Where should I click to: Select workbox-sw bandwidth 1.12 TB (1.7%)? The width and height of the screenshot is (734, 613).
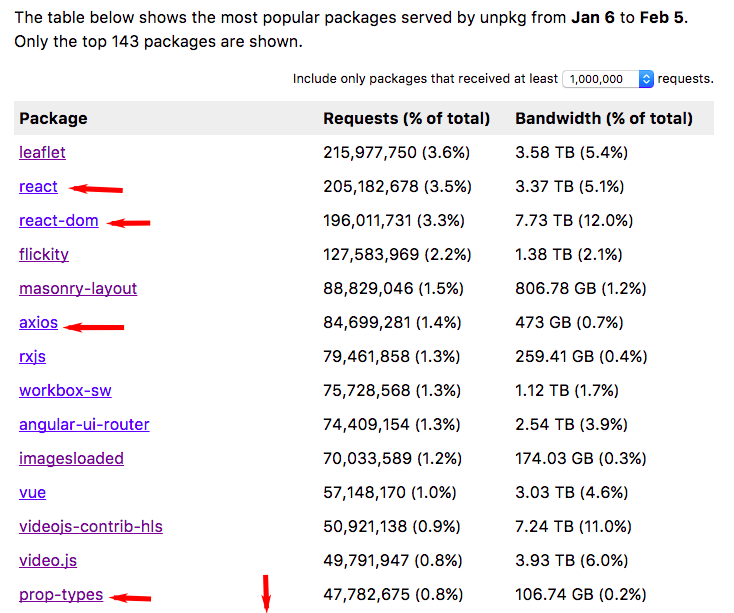click(x=567, y=390)
